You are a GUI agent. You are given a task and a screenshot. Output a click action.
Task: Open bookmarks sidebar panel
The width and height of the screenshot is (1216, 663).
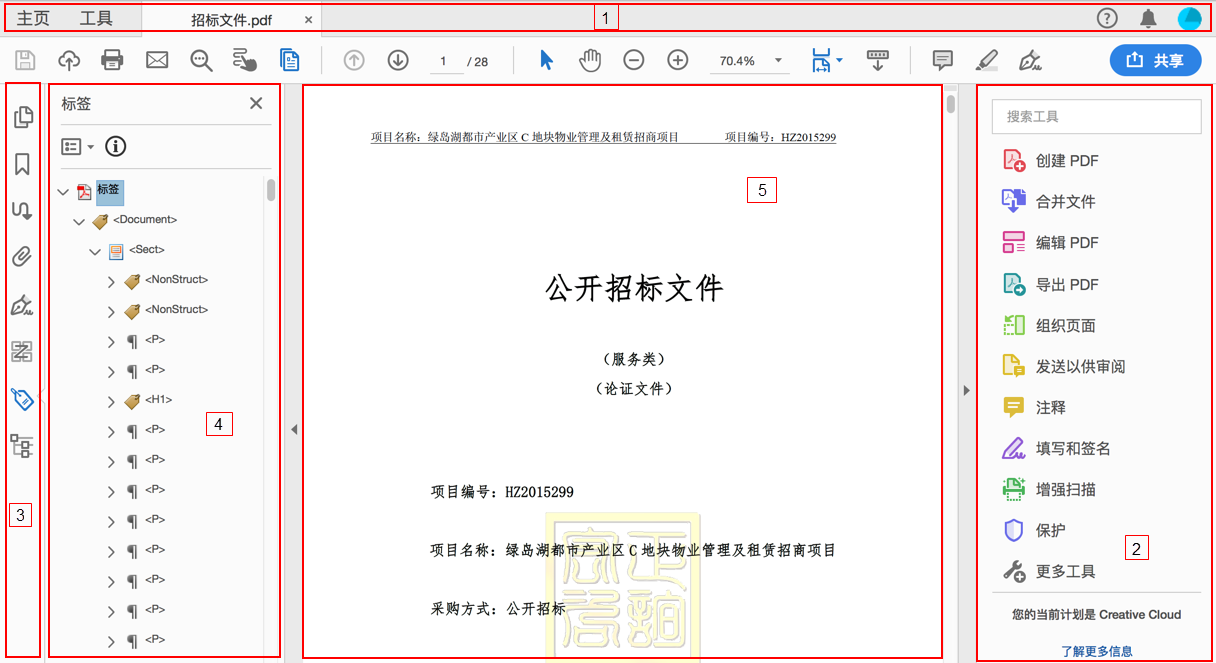tap(22, 164)
